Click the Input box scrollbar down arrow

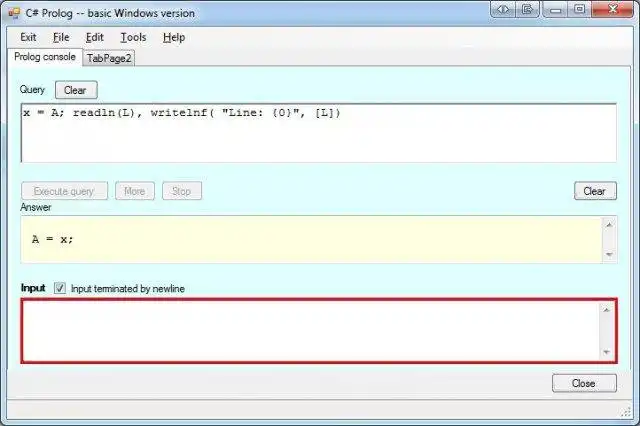[x=607, y=352]
